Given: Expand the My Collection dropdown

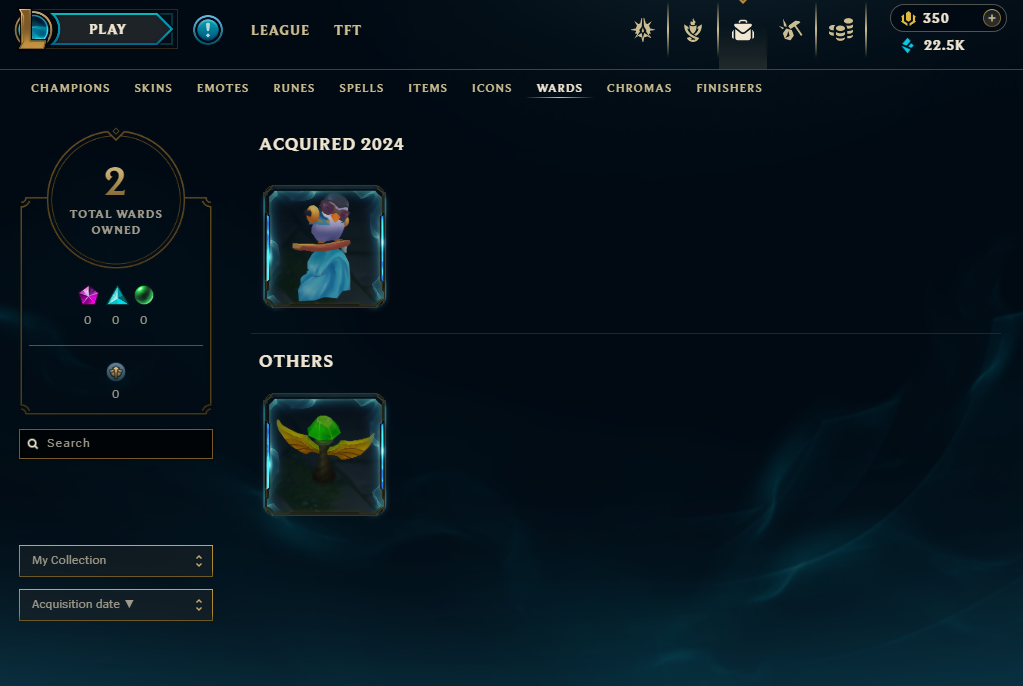Looking at the screenshot, I should 116,561.
